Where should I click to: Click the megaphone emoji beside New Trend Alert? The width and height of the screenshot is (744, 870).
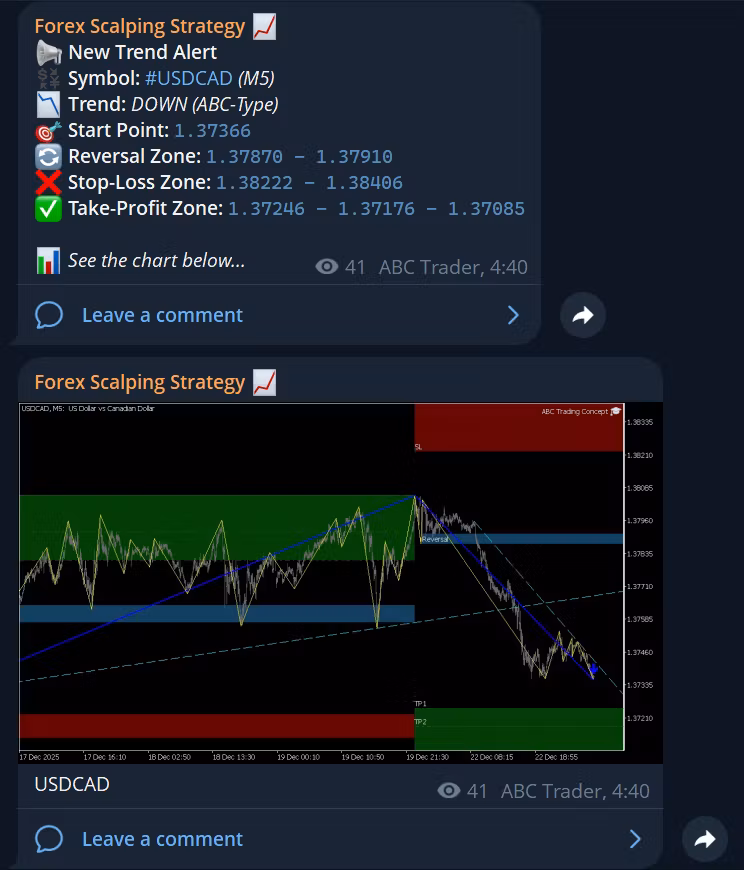[x=48, y=53]
